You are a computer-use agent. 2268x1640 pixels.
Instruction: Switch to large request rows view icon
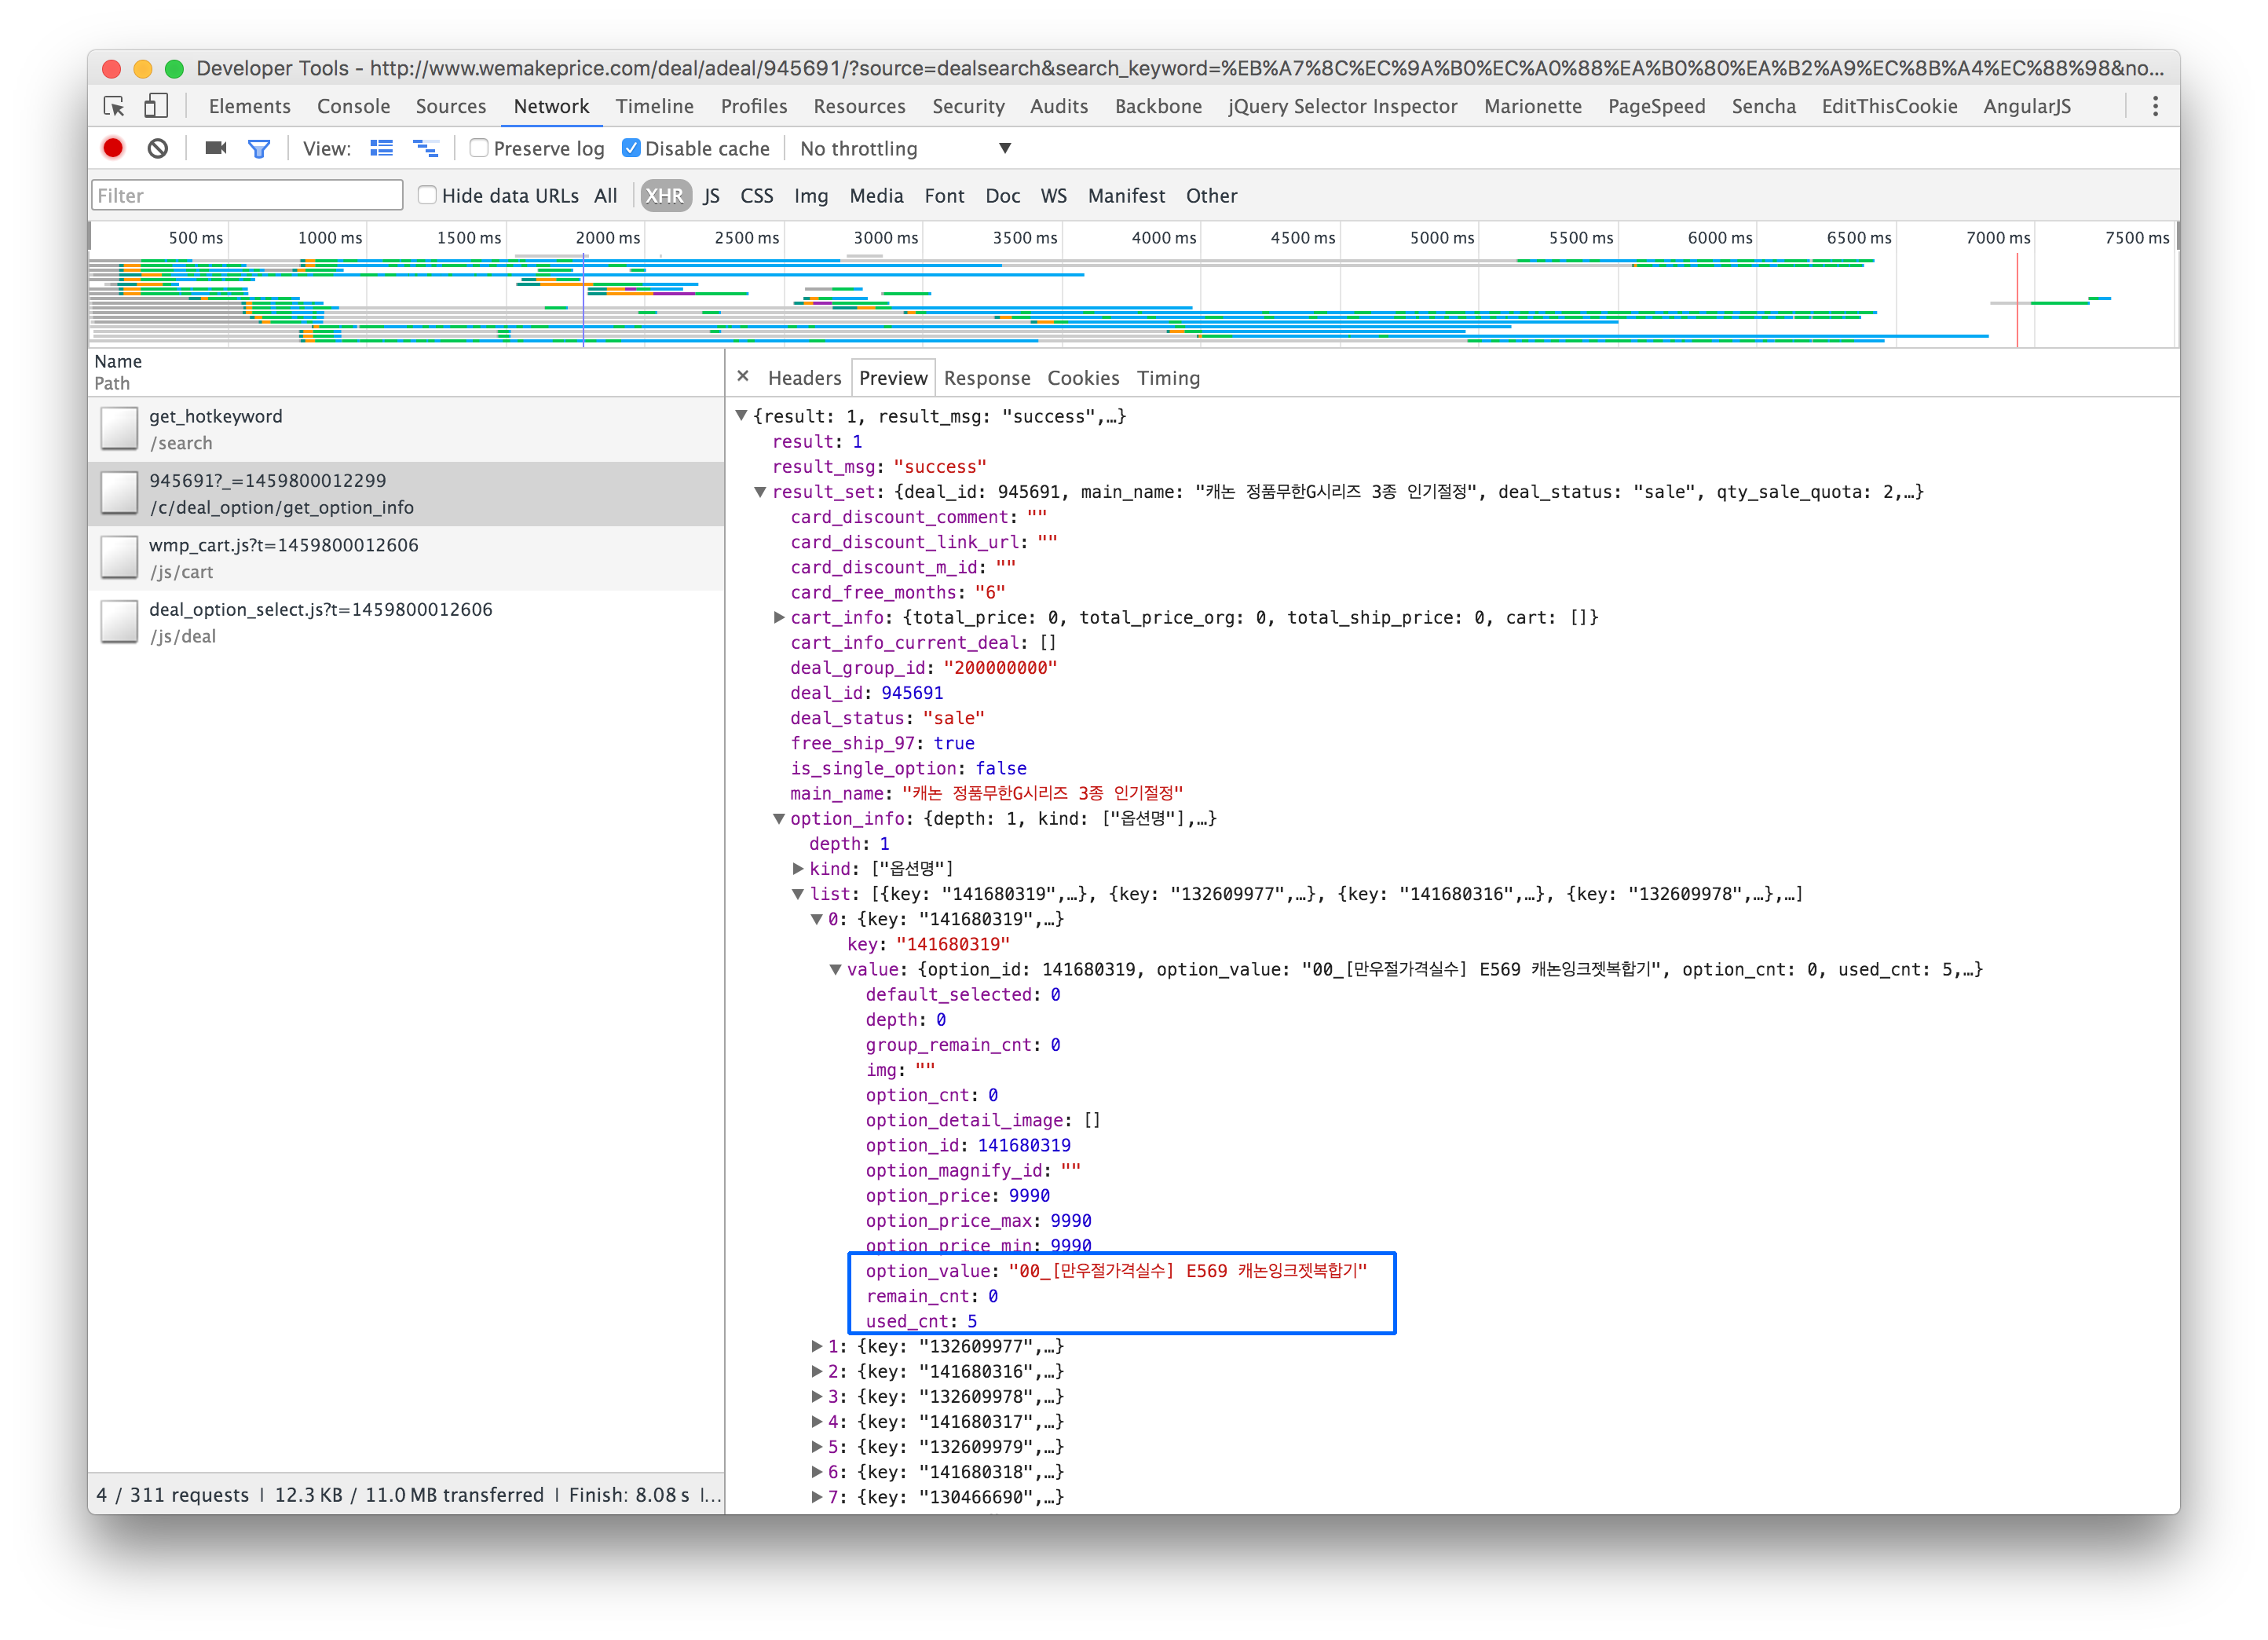(x=381, y=148)
